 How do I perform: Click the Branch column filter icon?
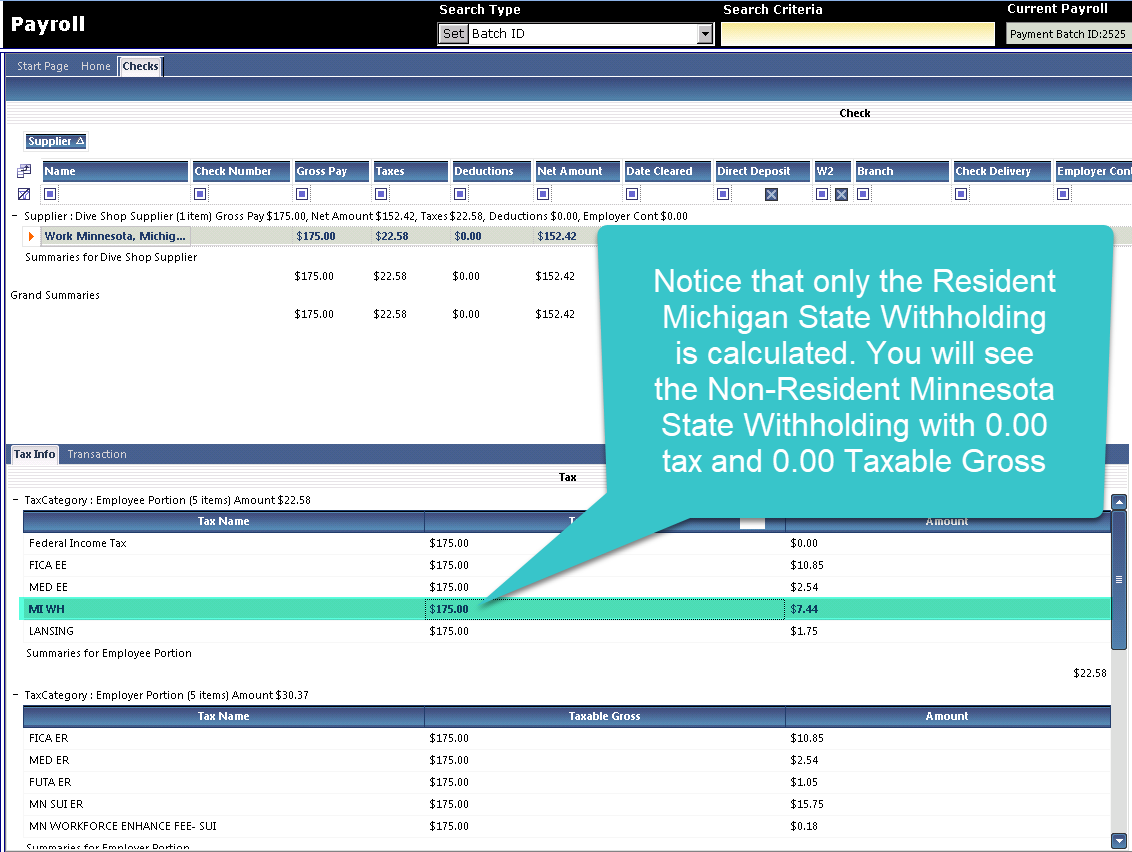click(863, 194)
